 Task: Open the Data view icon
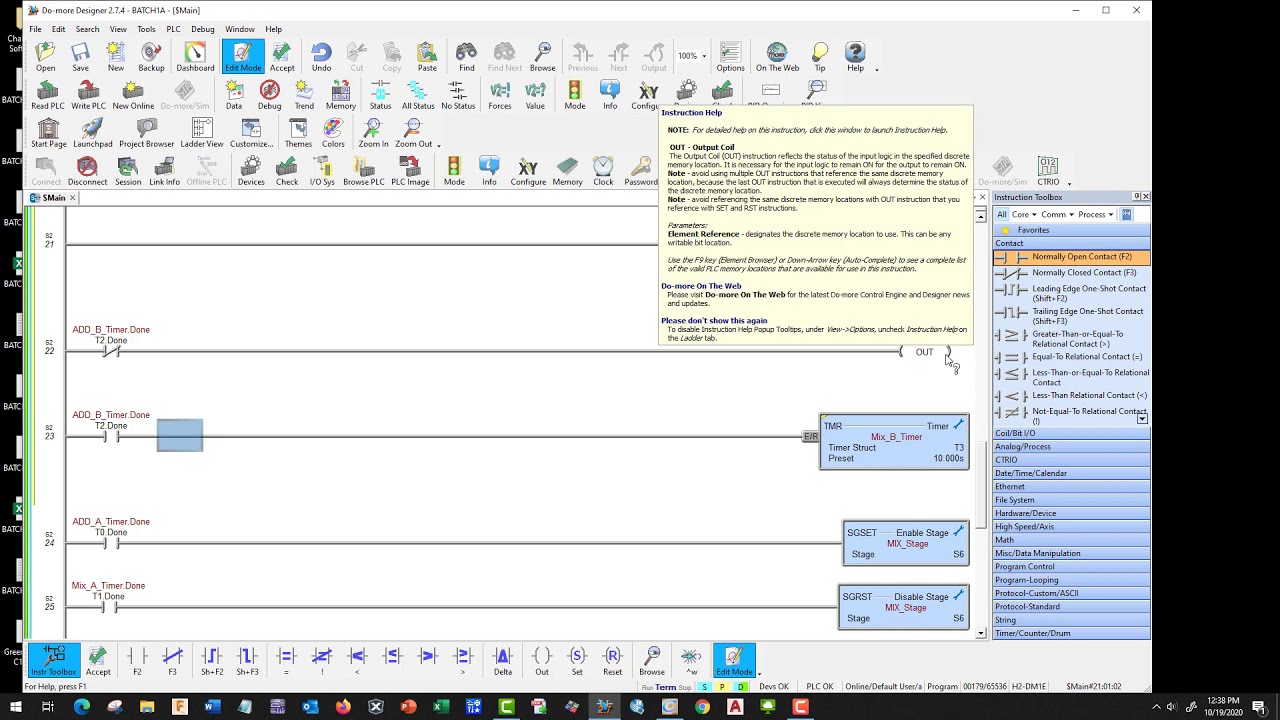click(234, 96)
